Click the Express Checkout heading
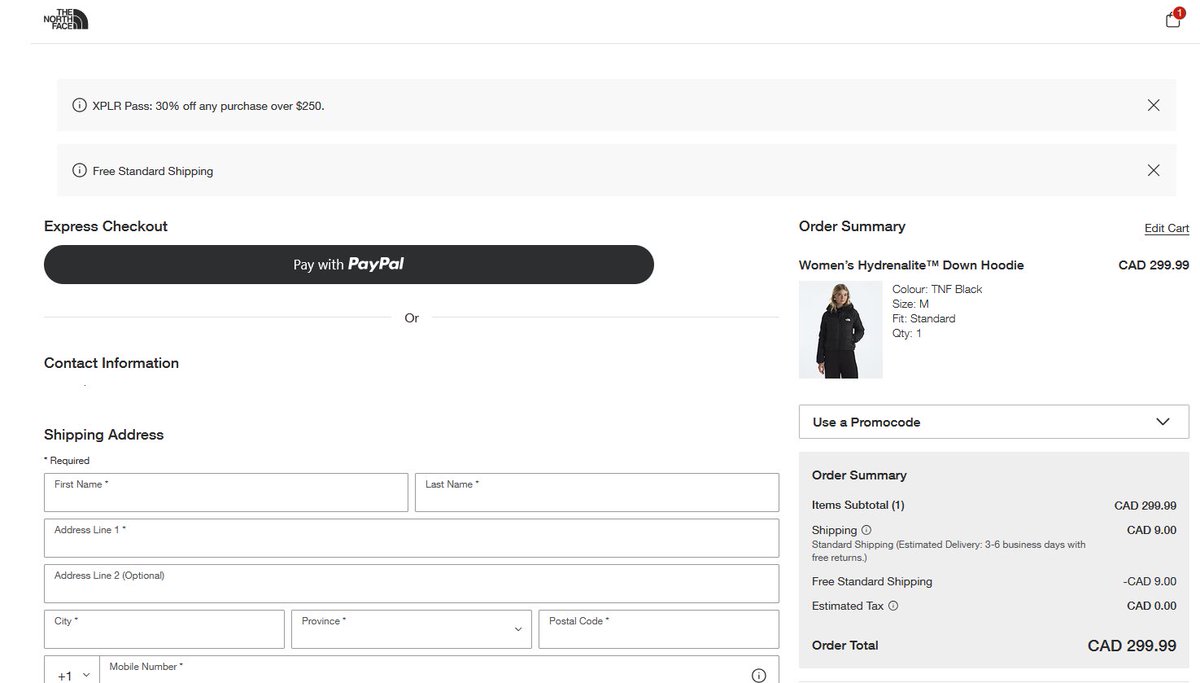 click(x=106, y=226)
